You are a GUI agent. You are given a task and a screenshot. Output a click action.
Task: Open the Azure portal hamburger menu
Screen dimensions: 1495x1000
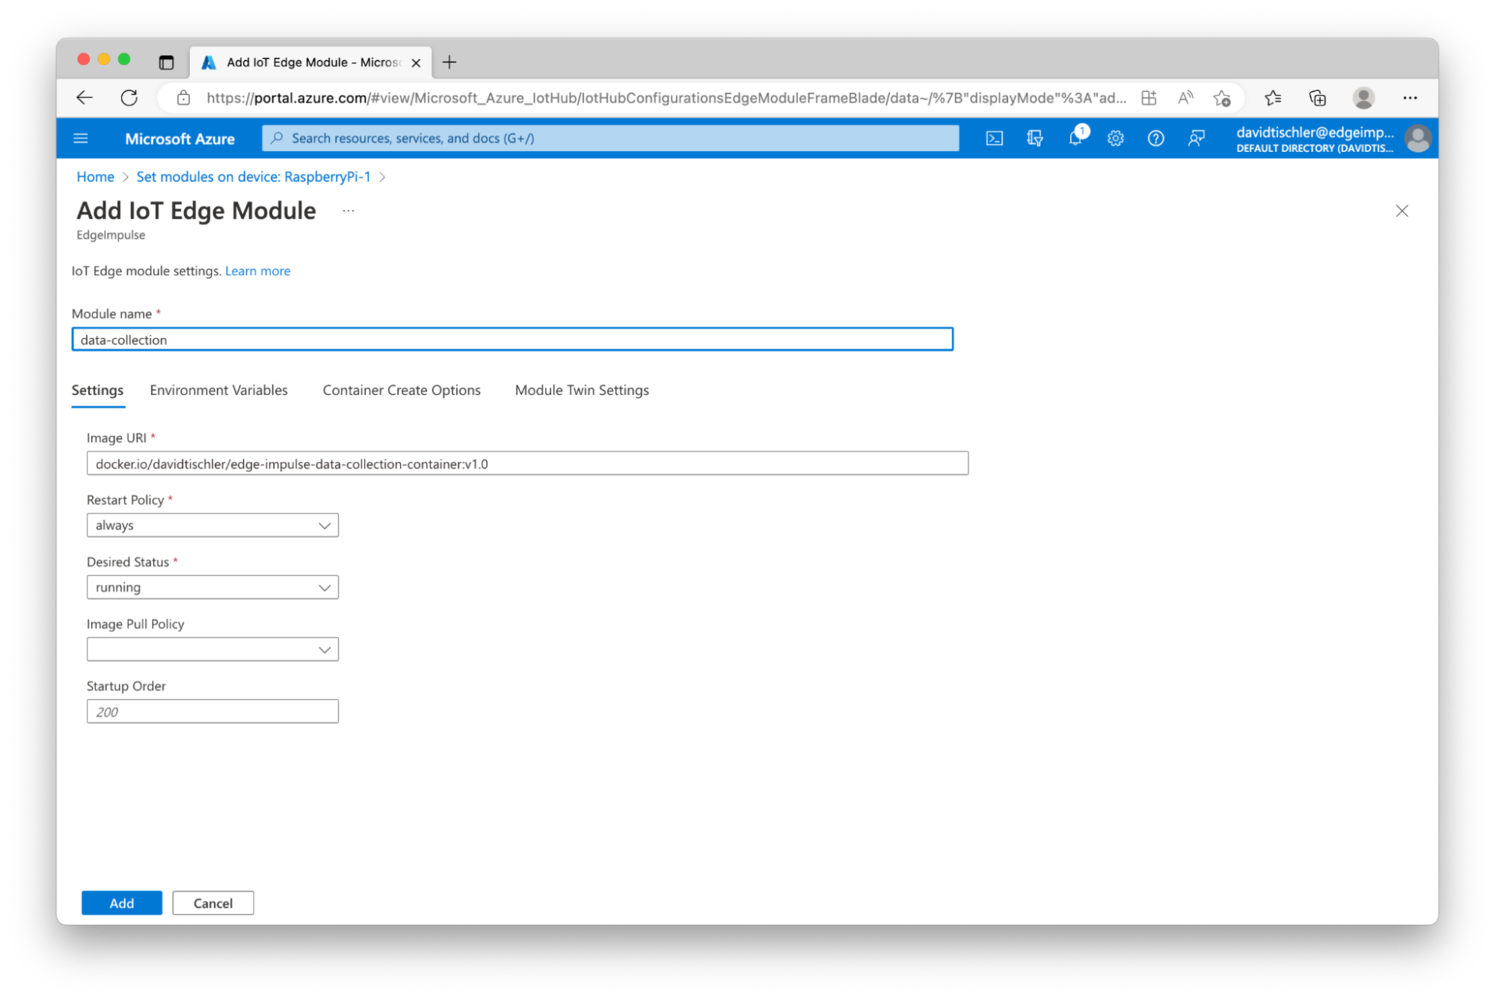pos(81,138)
